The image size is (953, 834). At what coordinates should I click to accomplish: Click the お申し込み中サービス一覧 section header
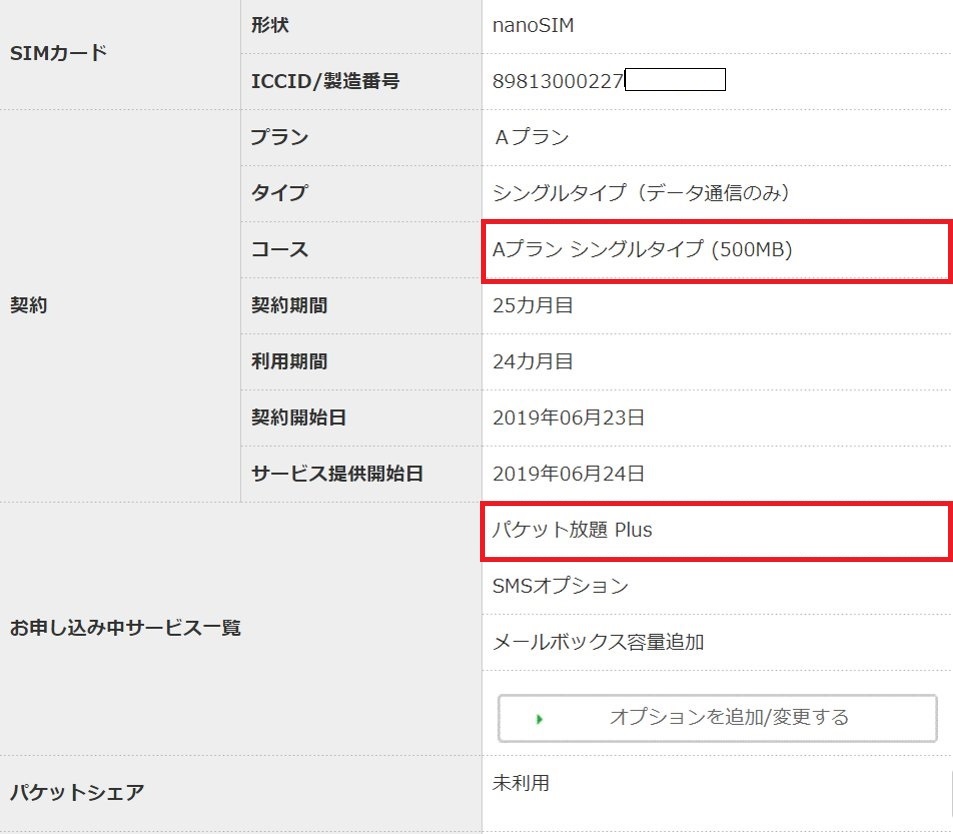tap(125, 629)
